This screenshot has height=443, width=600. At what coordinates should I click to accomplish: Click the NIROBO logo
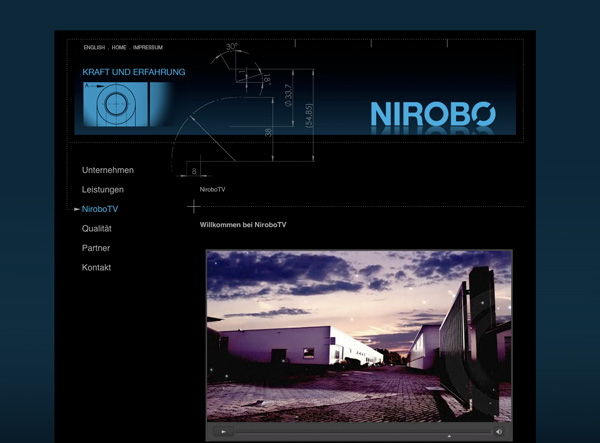(433, 114)
